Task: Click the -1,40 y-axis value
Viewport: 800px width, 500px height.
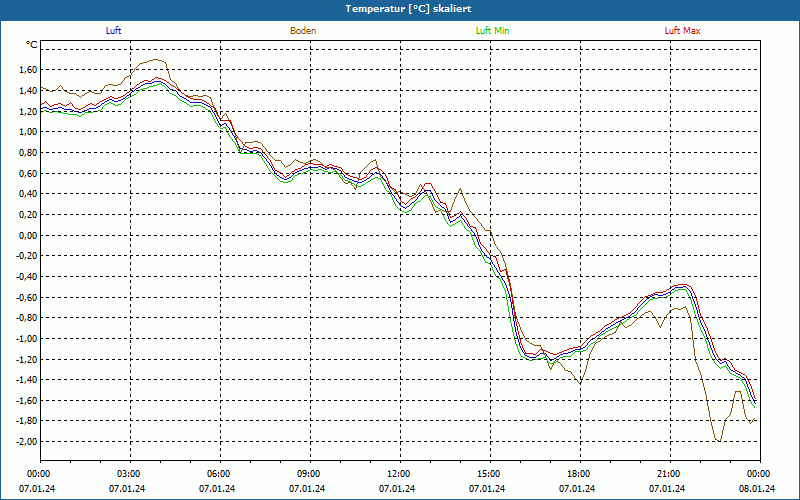Action: click(x=28, y=380)
